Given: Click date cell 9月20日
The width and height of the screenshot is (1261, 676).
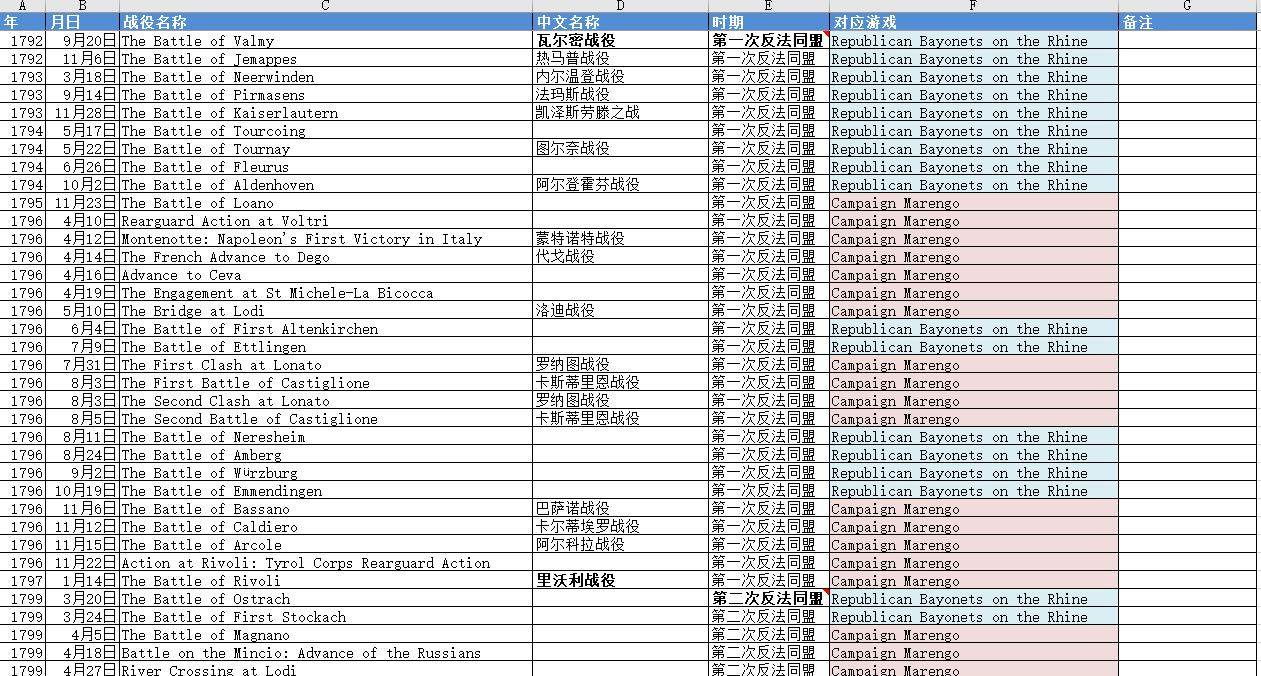Looking at the screenshot, I should [82, 41].
